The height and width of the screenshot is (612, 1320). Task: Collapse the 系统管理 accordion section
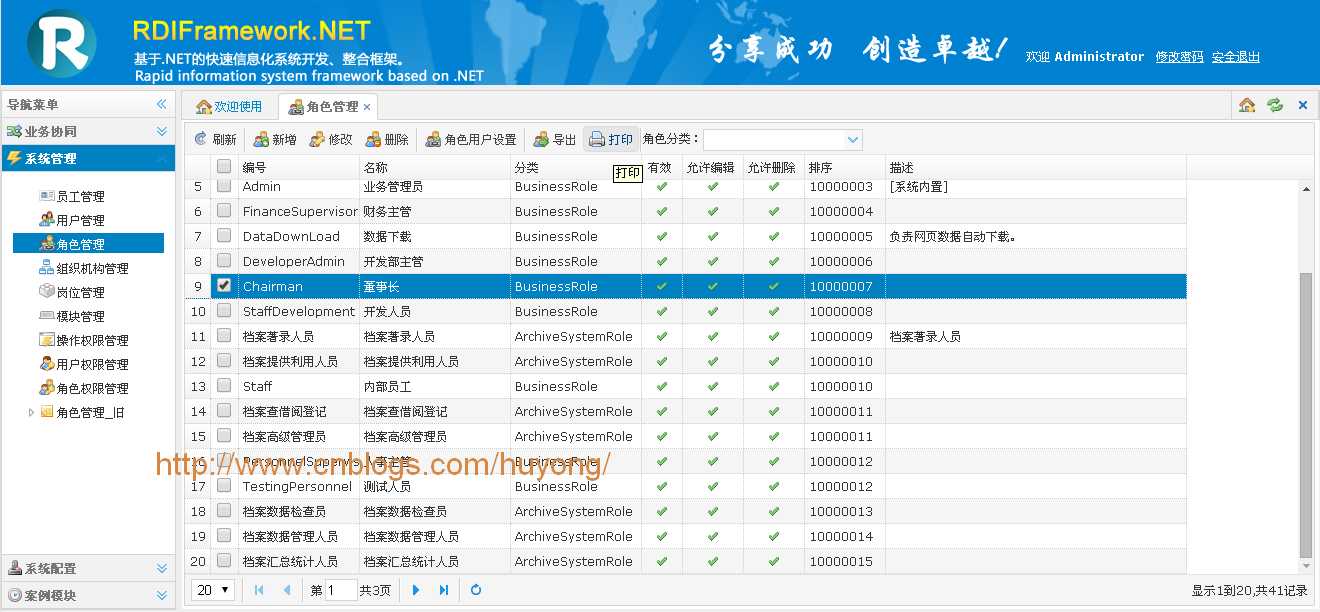[x=88, y=158]
